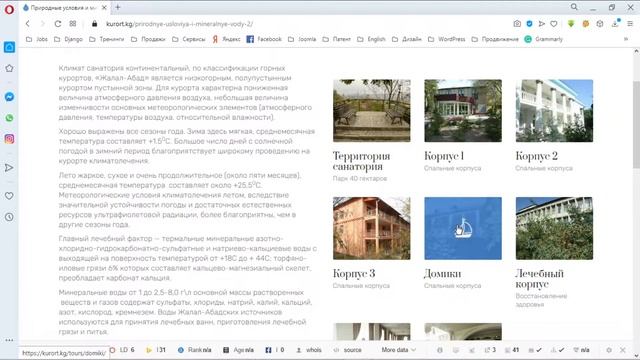Open the orange extension icon
Viewport: 640px width, 360px height.
tap(586, 24)
